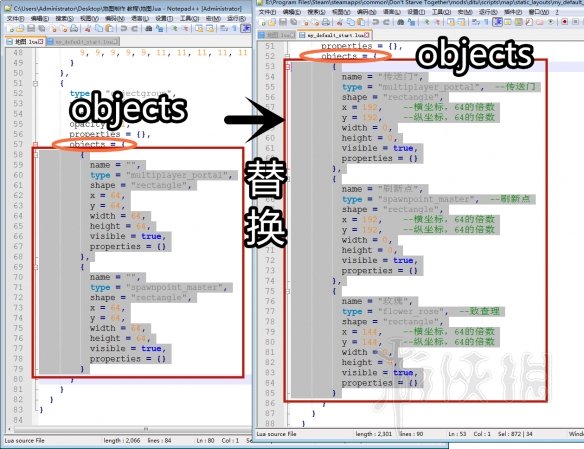Collapse fold marker at line 69 in left editor
This screenshot has height=449, width=584.
click(35, 267)
